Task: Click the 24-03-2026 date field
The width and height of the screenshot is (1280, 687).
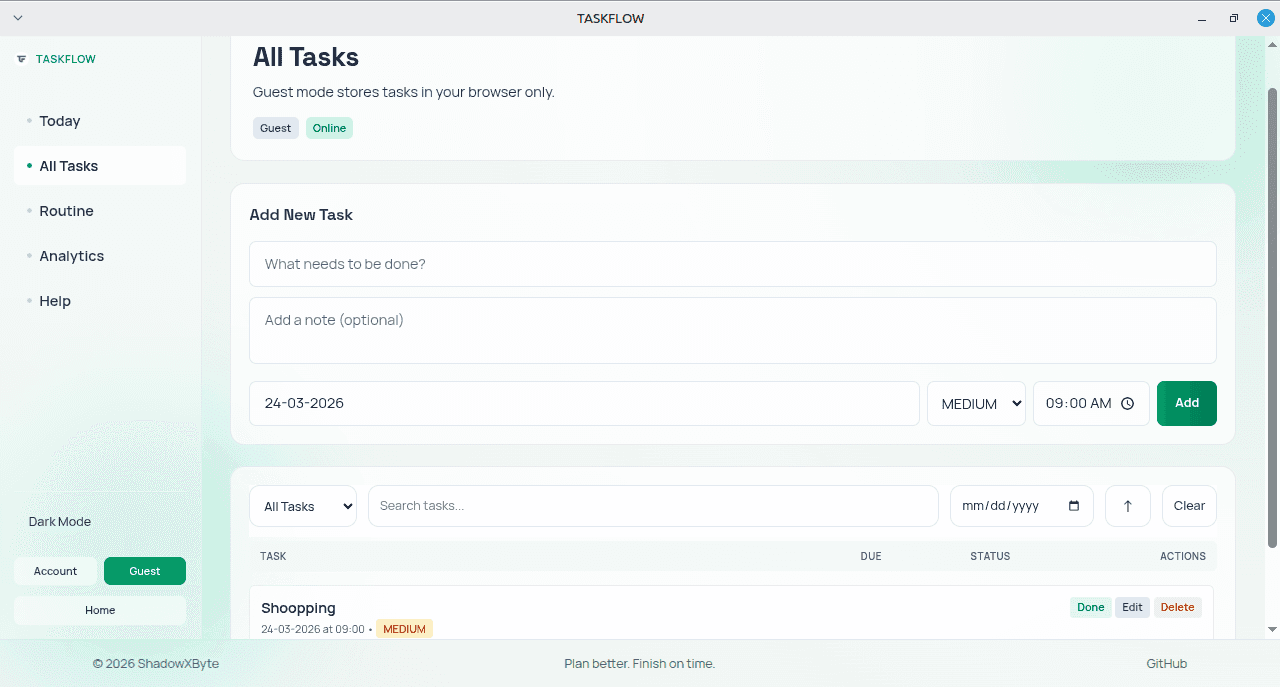Action: click(584, 404)
